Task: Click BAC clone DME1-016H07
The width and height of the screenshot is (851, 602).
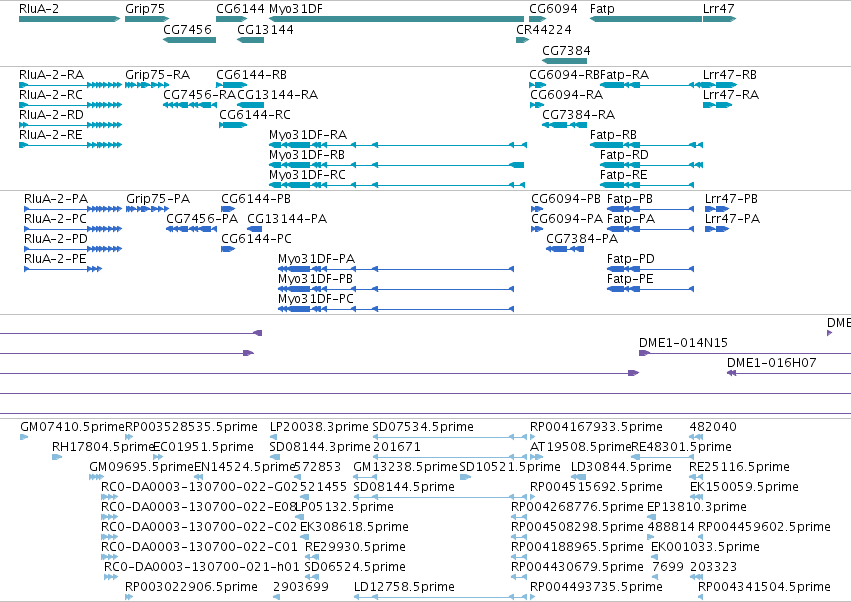Action: [789, 373]
